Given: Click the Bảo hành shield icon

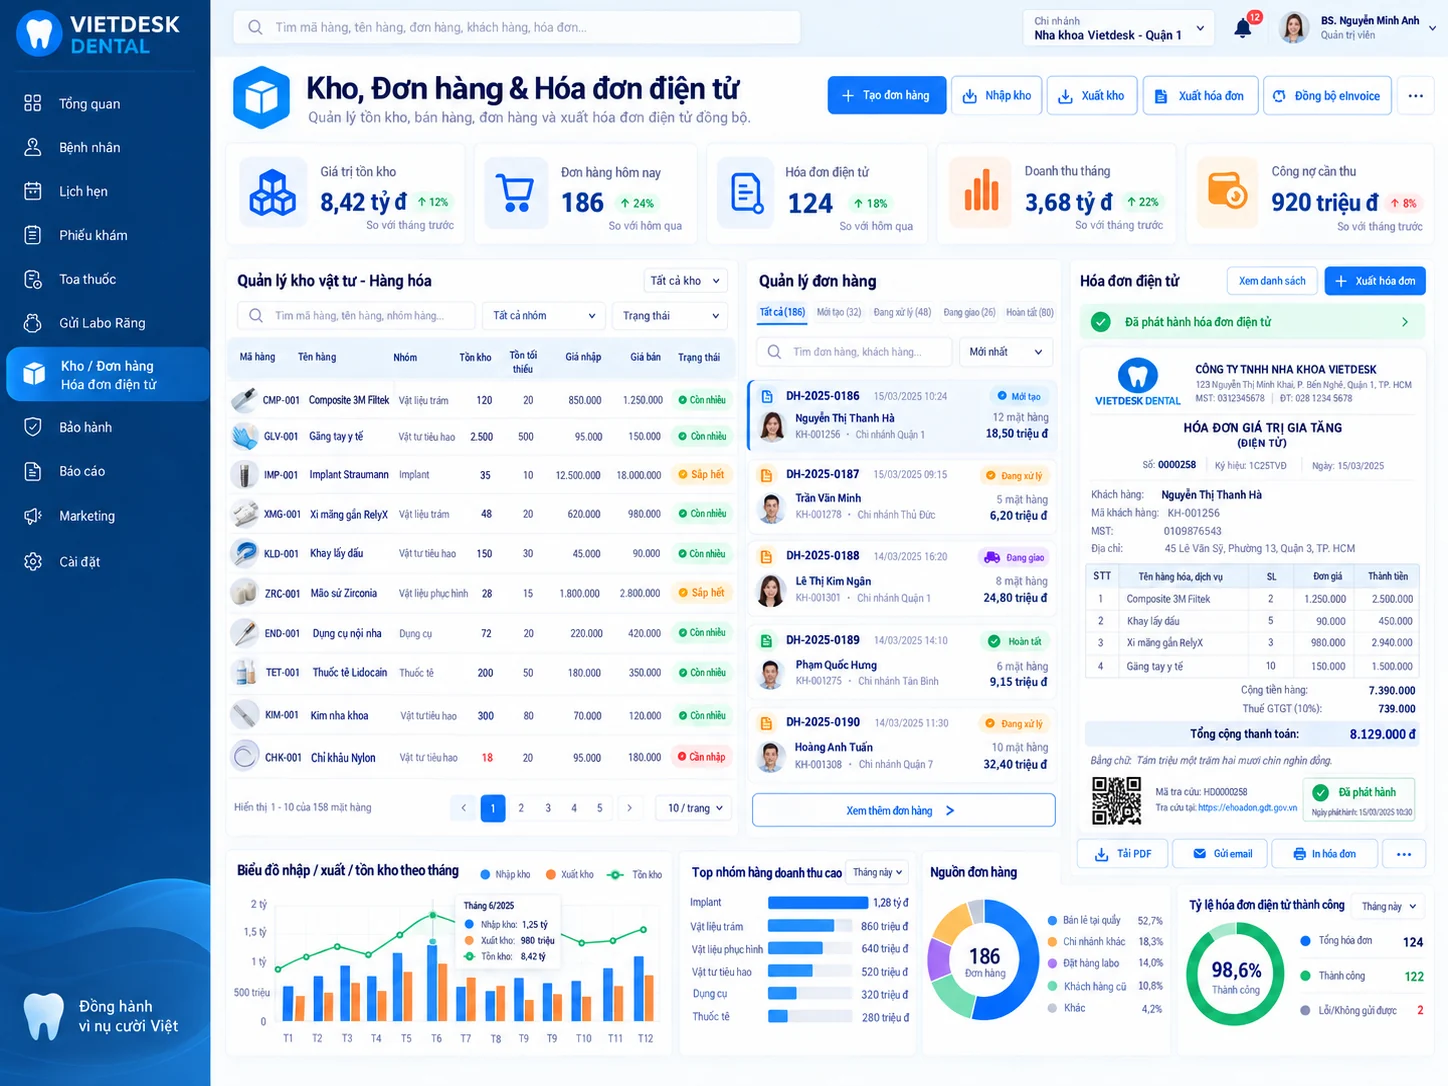Looking at the screenshot, I should 33,427.
